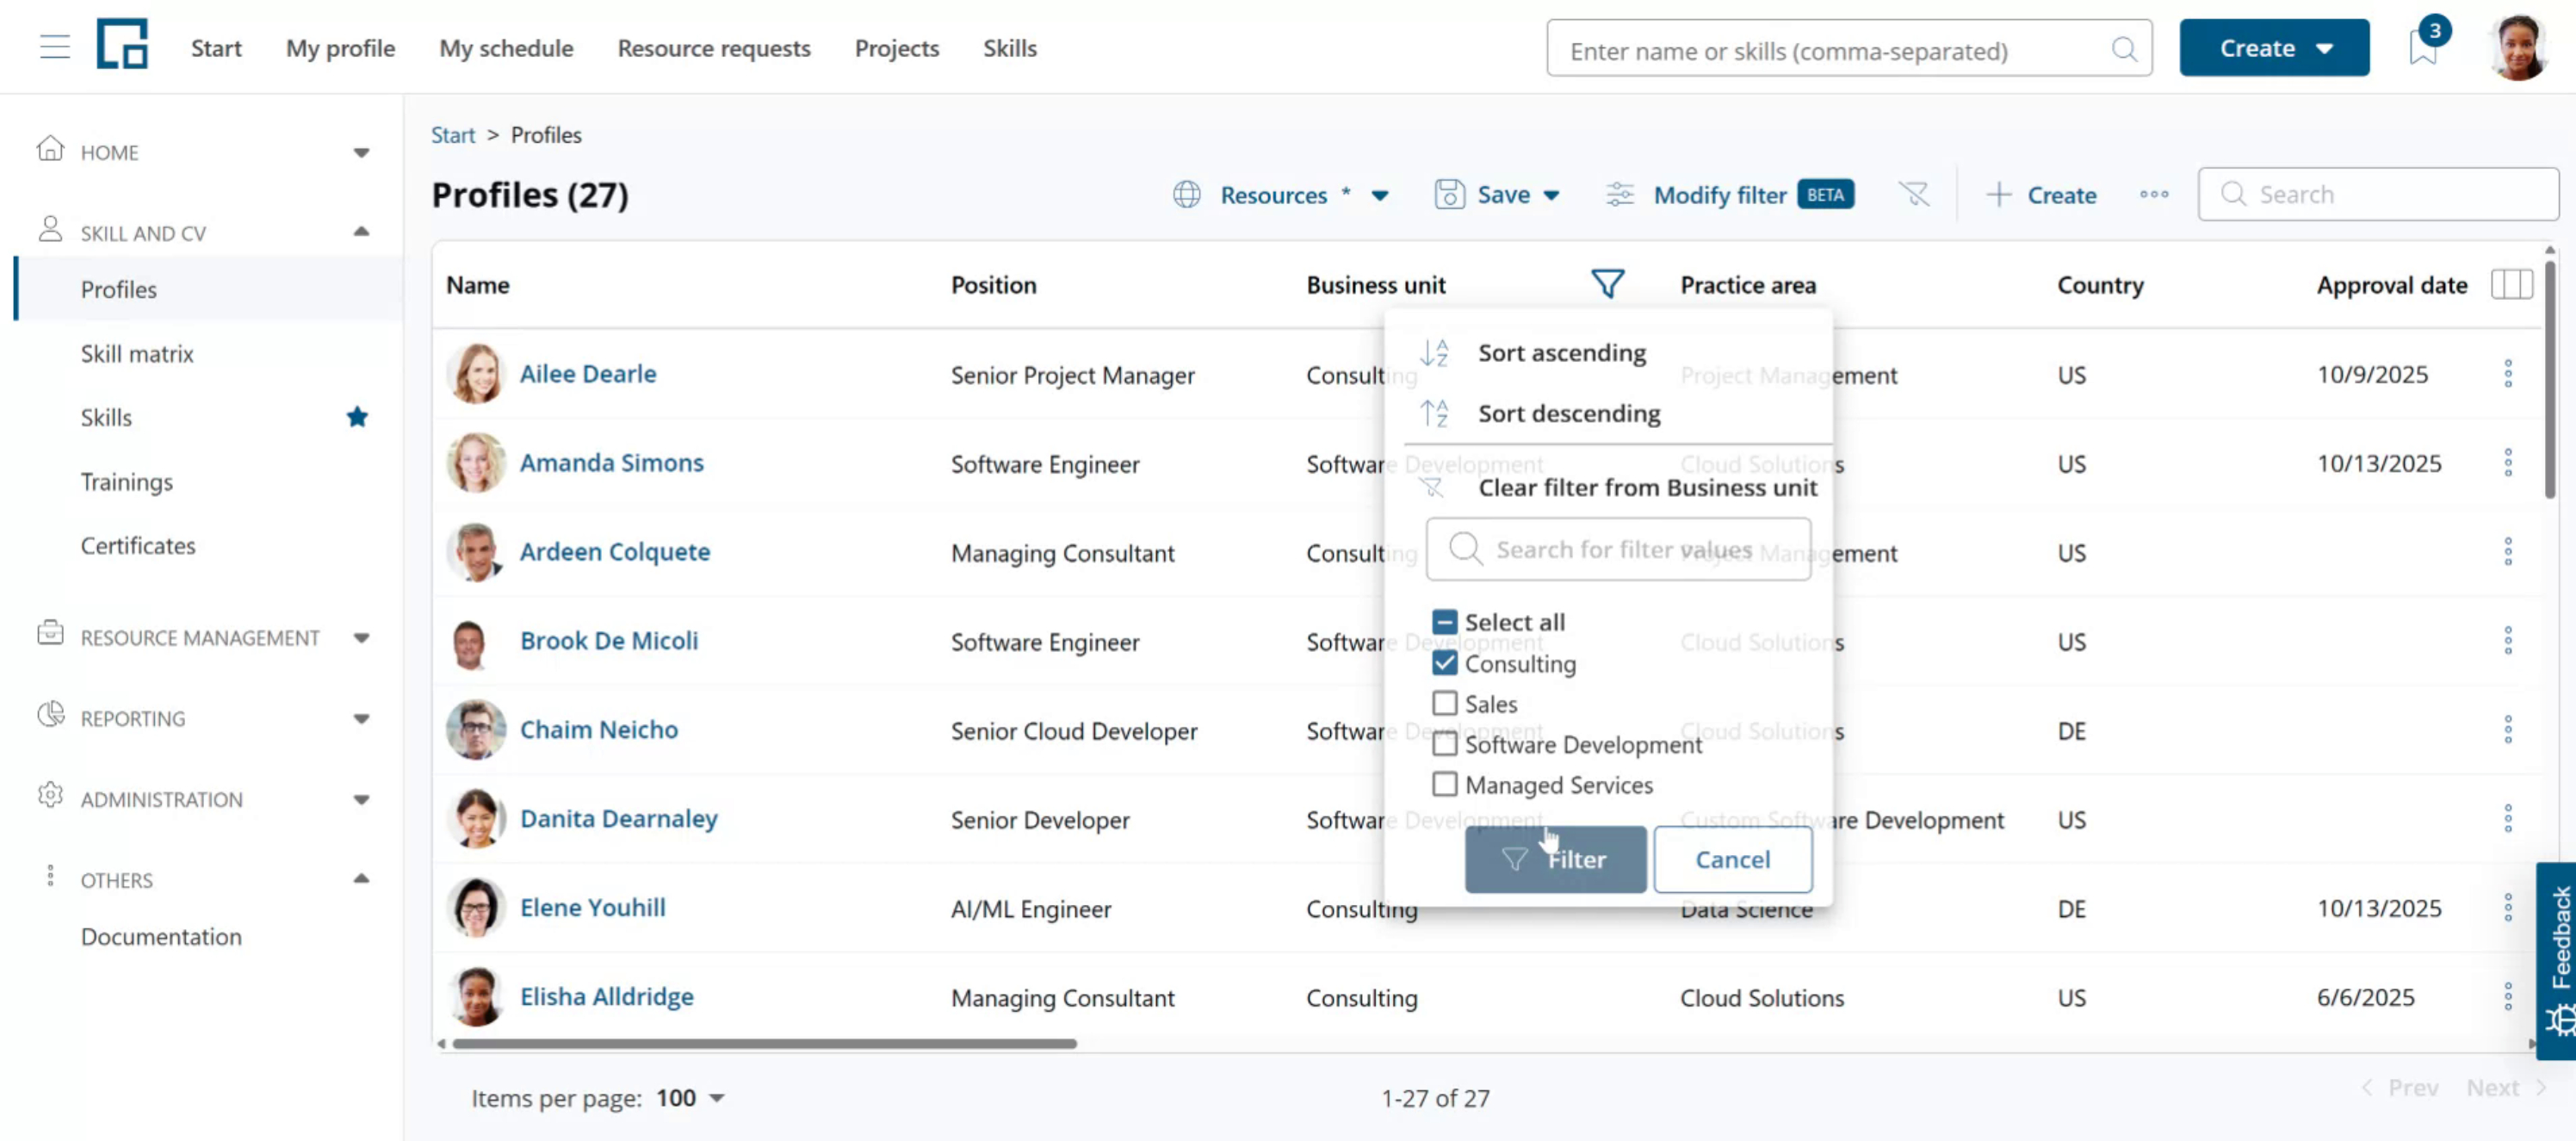
Task: Click the app logo icon
Action: click(122, 44)
